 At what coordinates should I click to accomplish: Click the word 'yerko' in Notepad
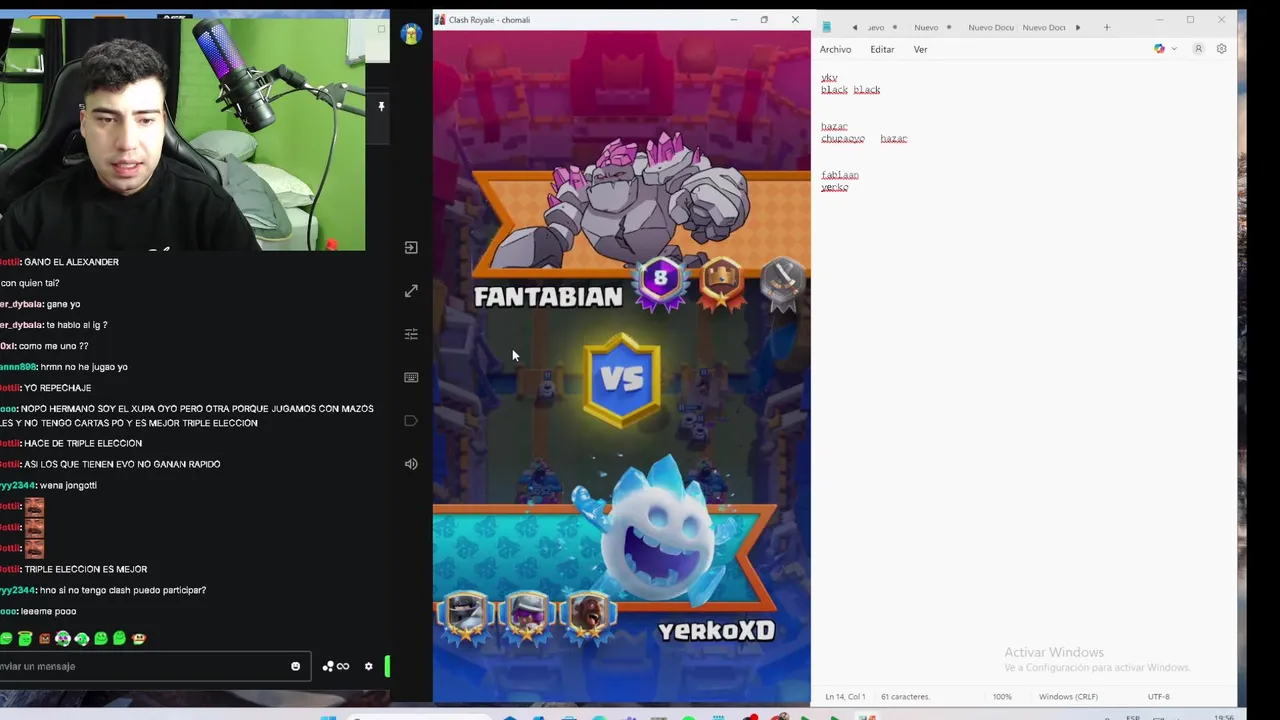click(835, 187)
